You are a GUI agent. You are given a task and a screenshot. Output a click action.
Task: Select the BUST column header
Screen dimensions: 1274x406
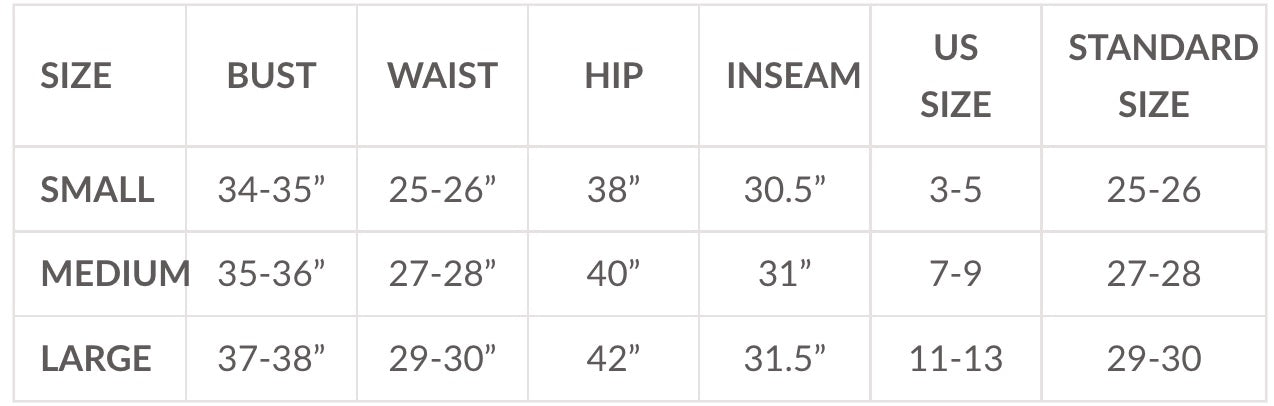[x=271, y=76]
